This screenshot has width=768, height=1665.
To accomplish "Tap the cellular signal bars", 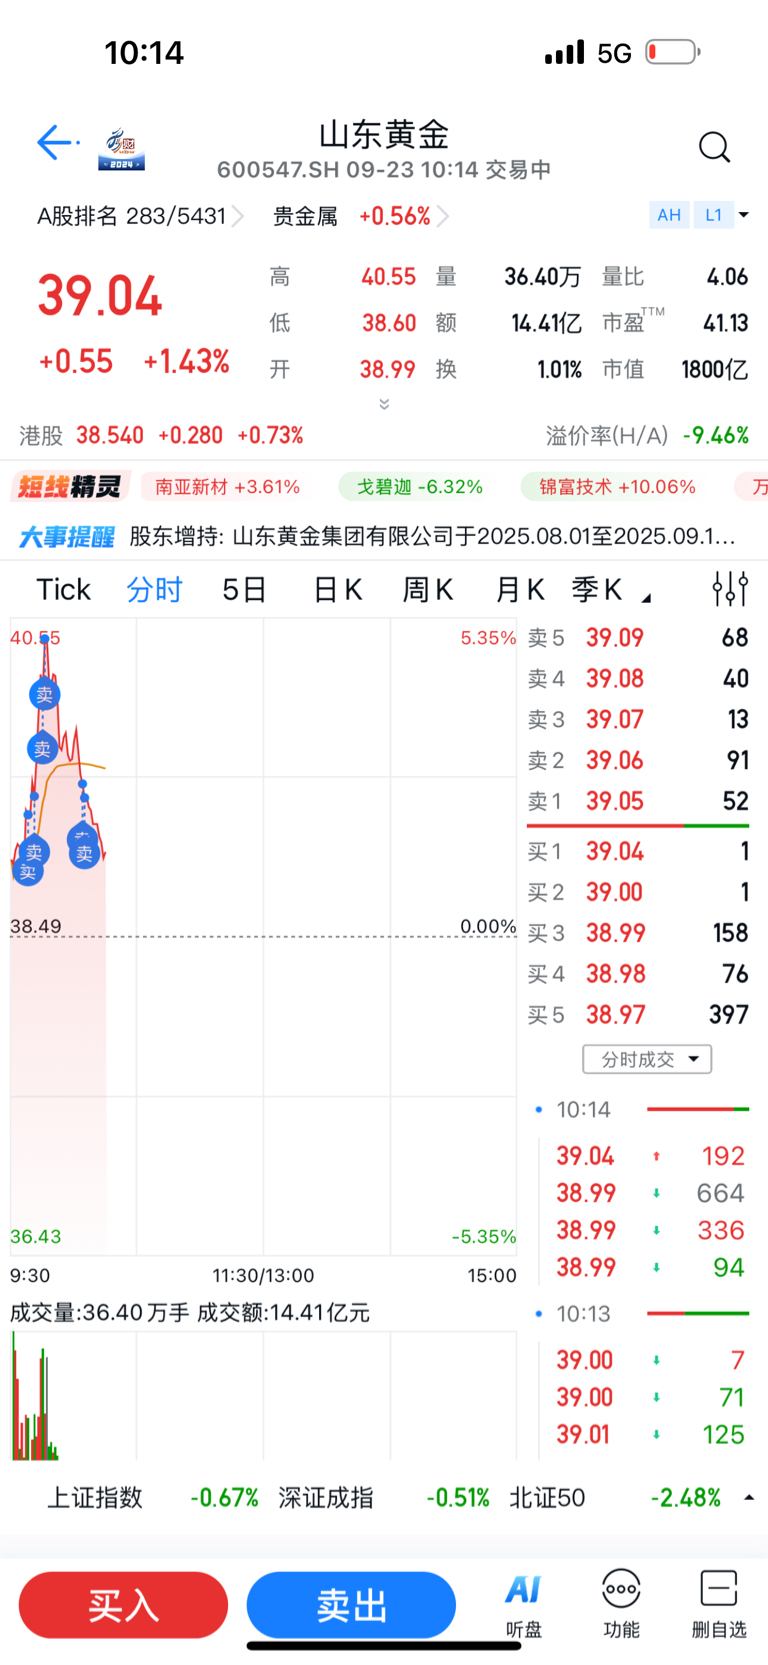I will click(564, 52).
